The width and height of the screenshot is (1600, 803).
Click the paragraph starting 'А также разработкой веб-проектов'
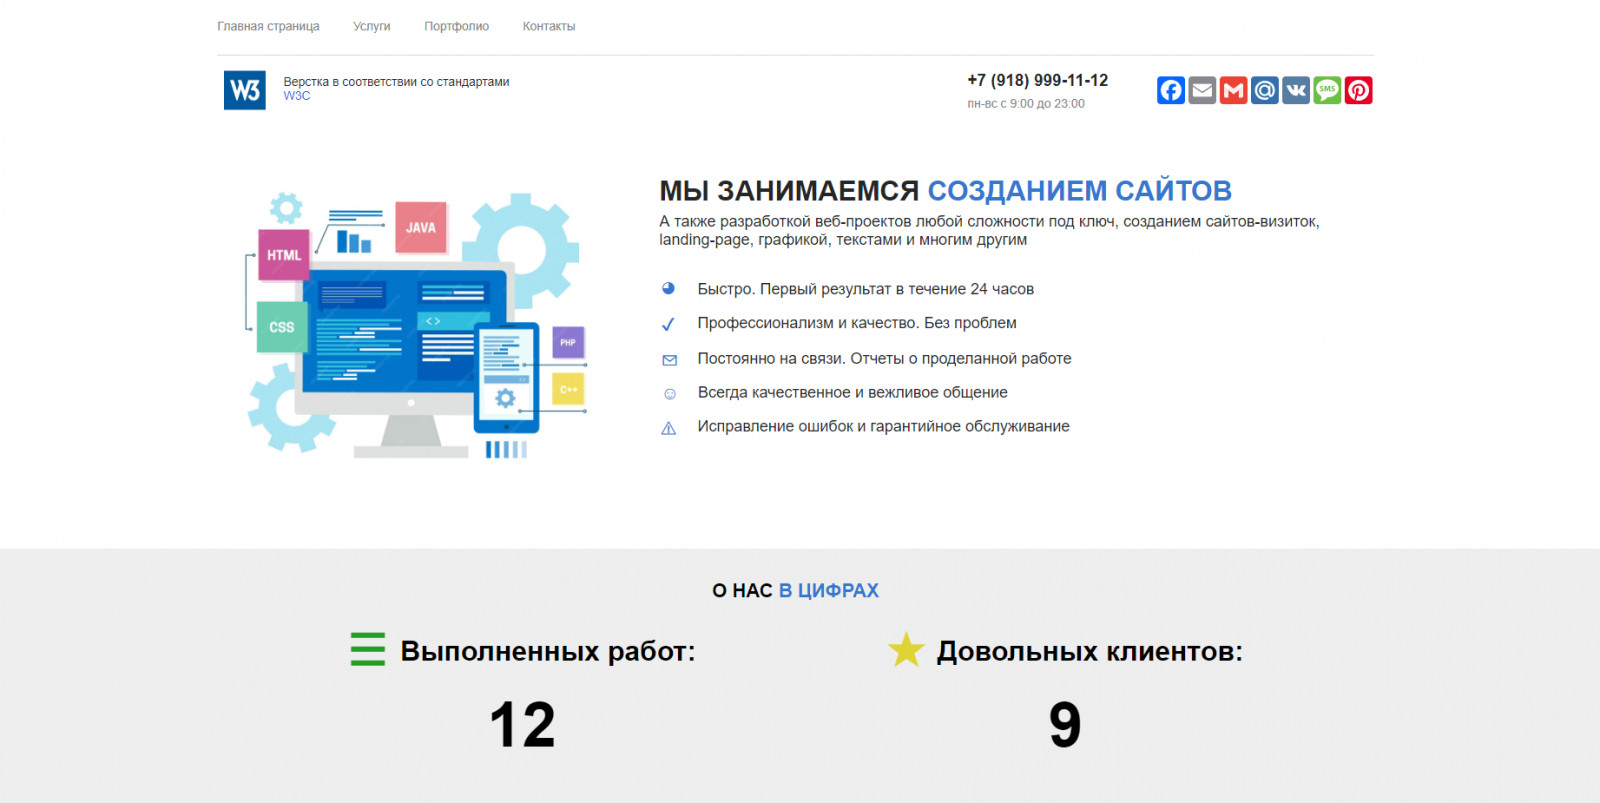click(x=989, y=230)
